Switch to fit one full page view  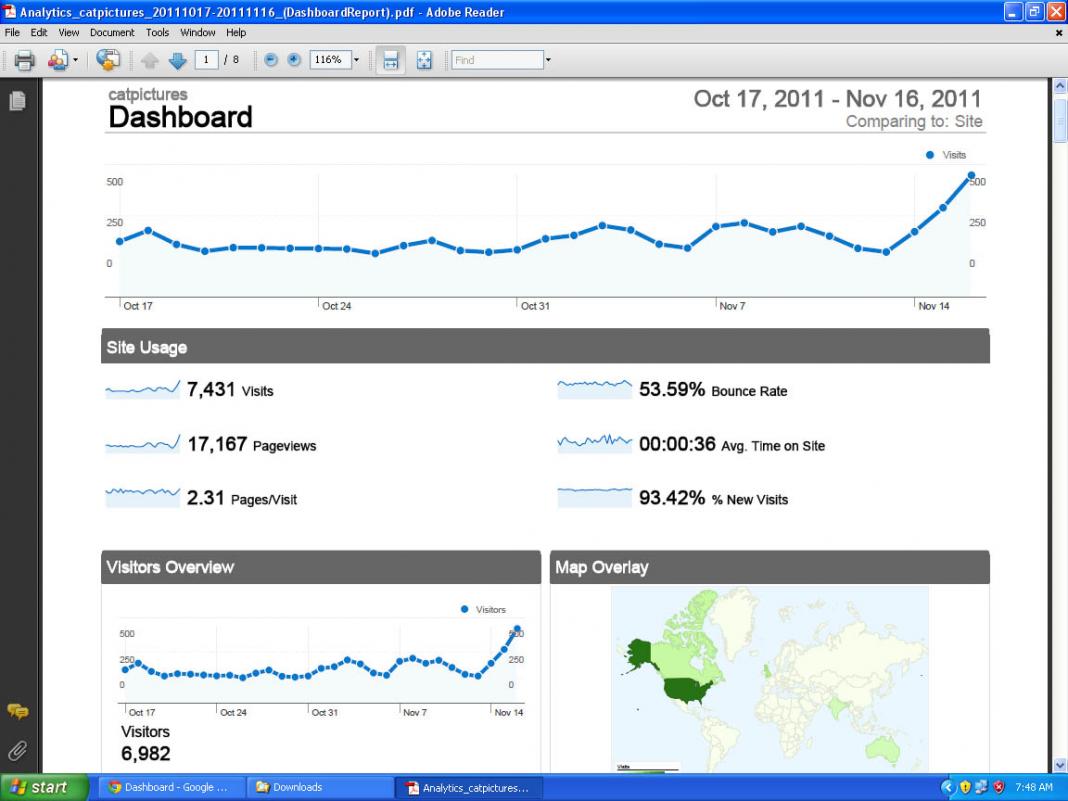coord(424,61)
